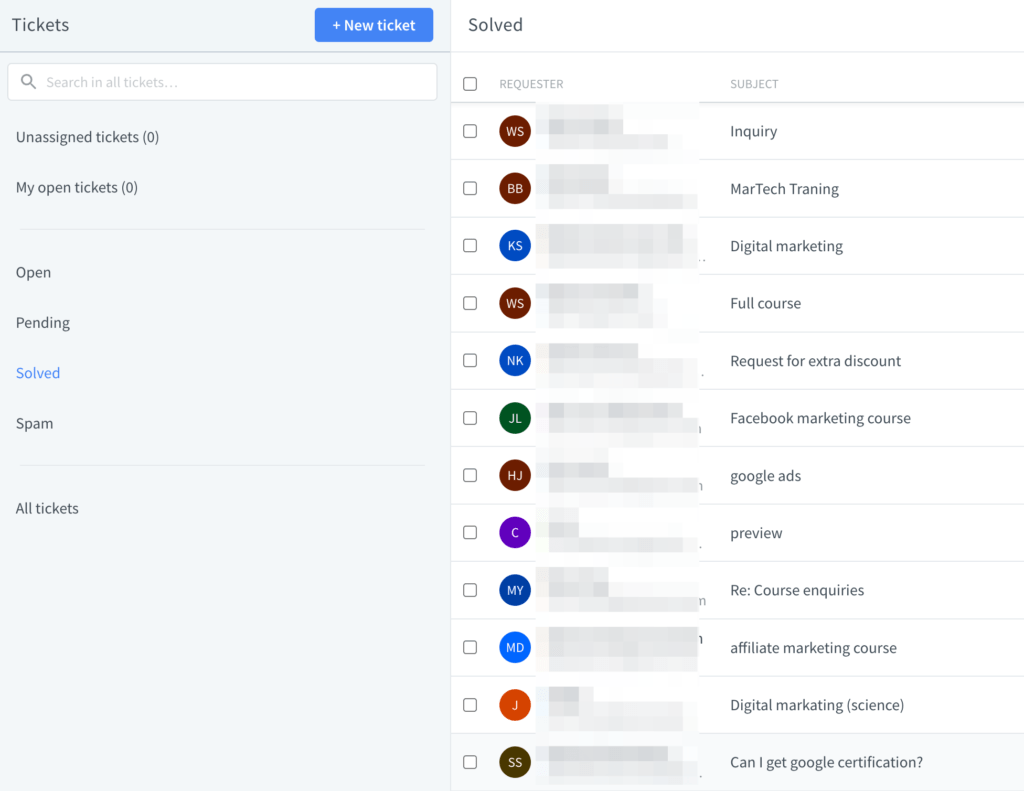Click the NK avatar on the discount request
1024x791 pixels.
514,360
